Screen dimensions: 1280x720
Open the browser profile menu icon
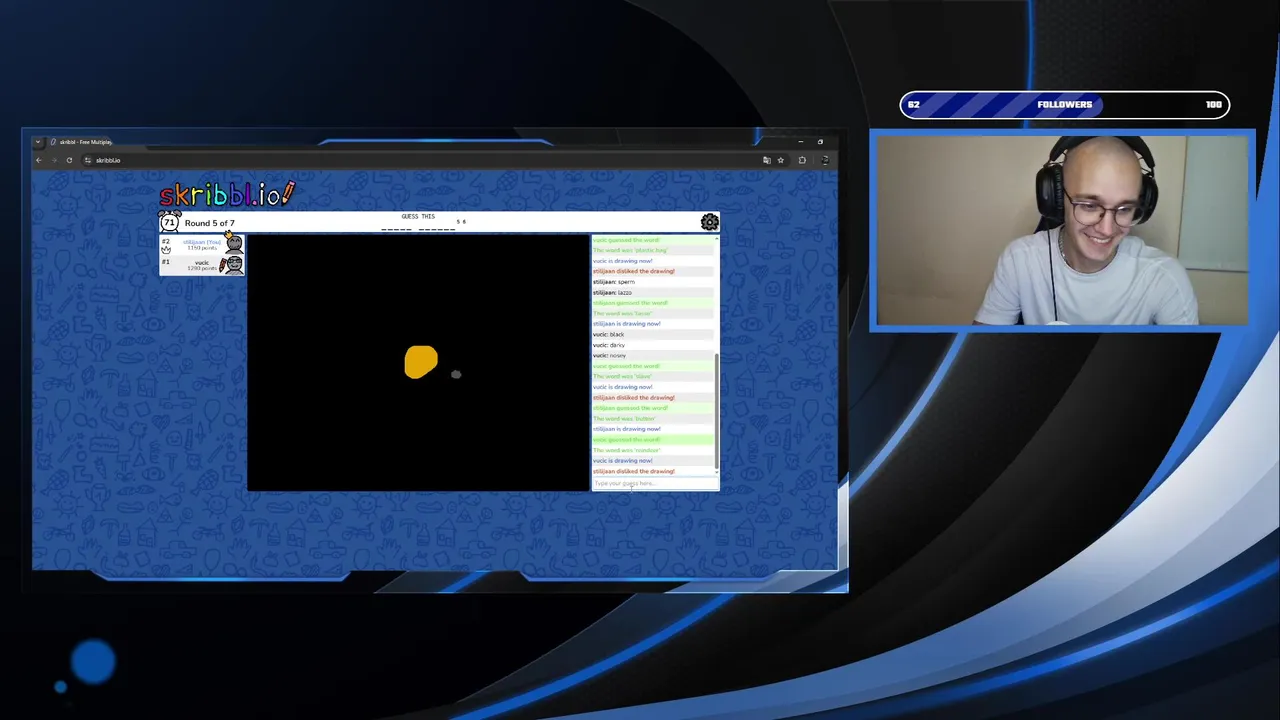tap(825, 160)
